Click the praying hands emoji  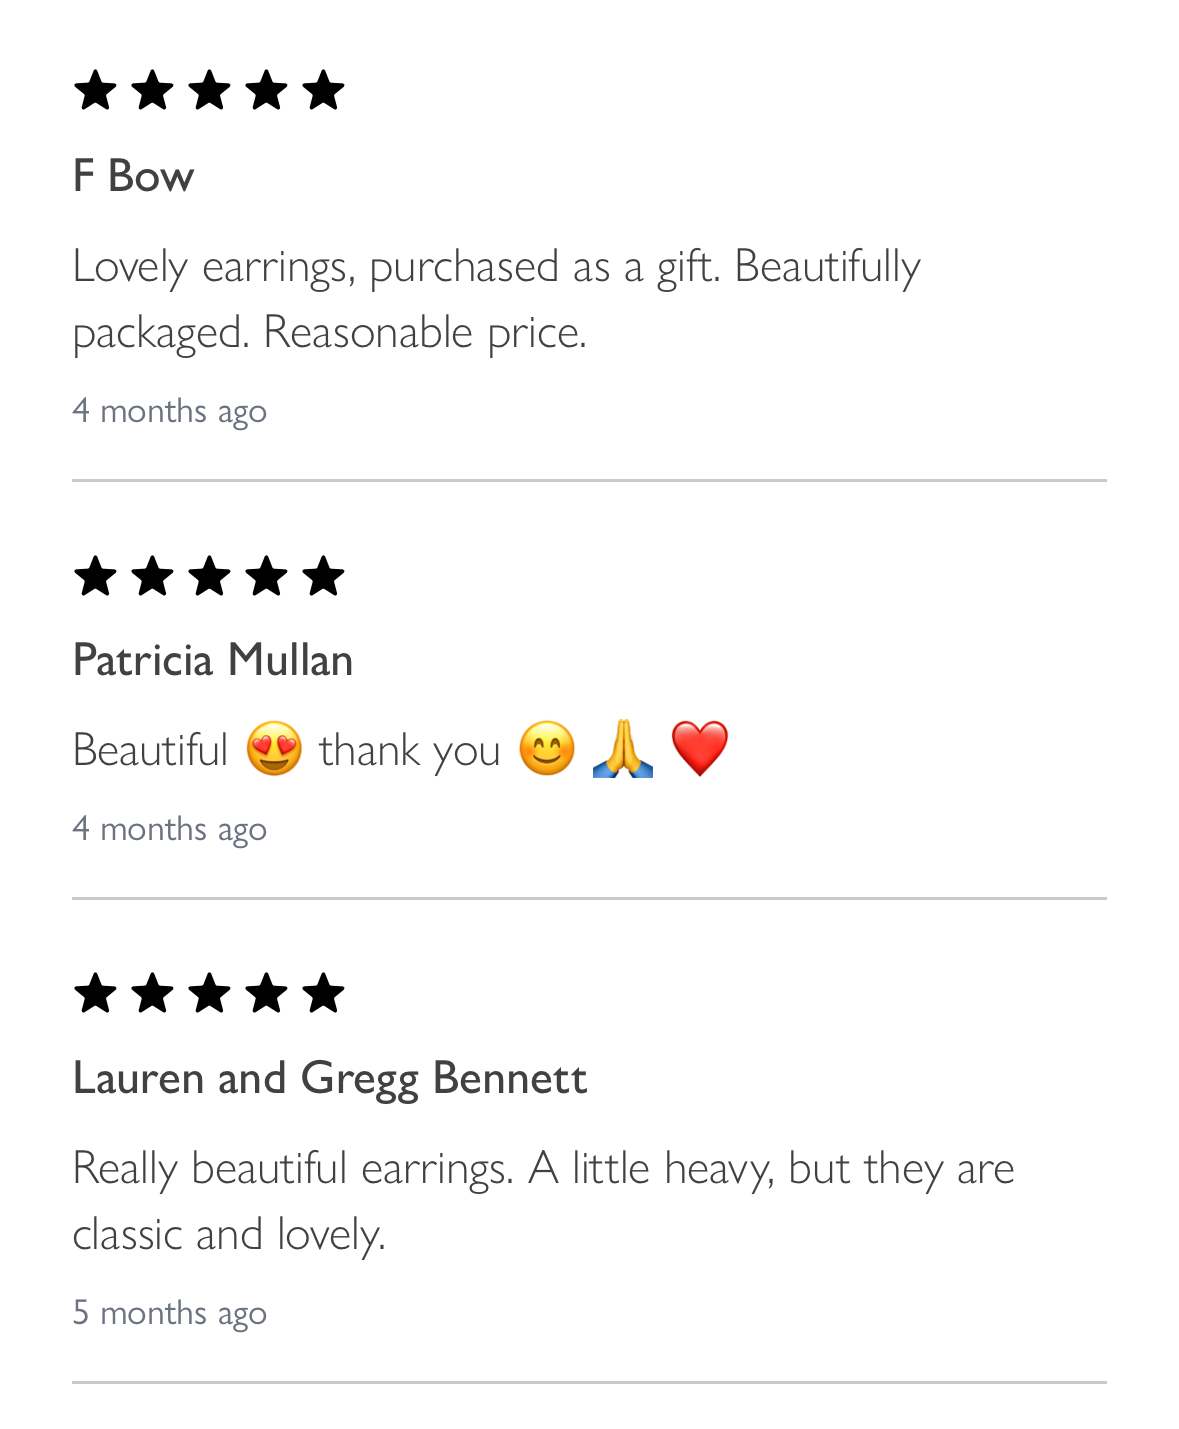tap(622, 749)
